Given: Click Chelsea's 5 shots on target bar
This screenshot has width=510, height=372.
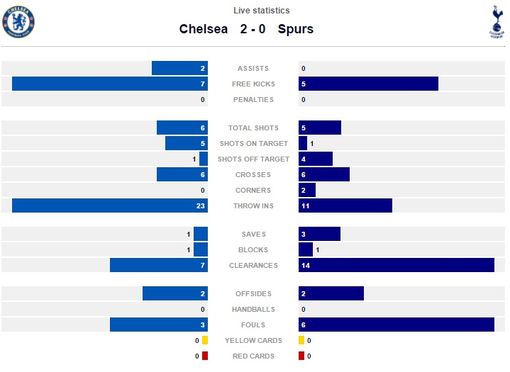Looking at the screenshot, I should 187,143.
